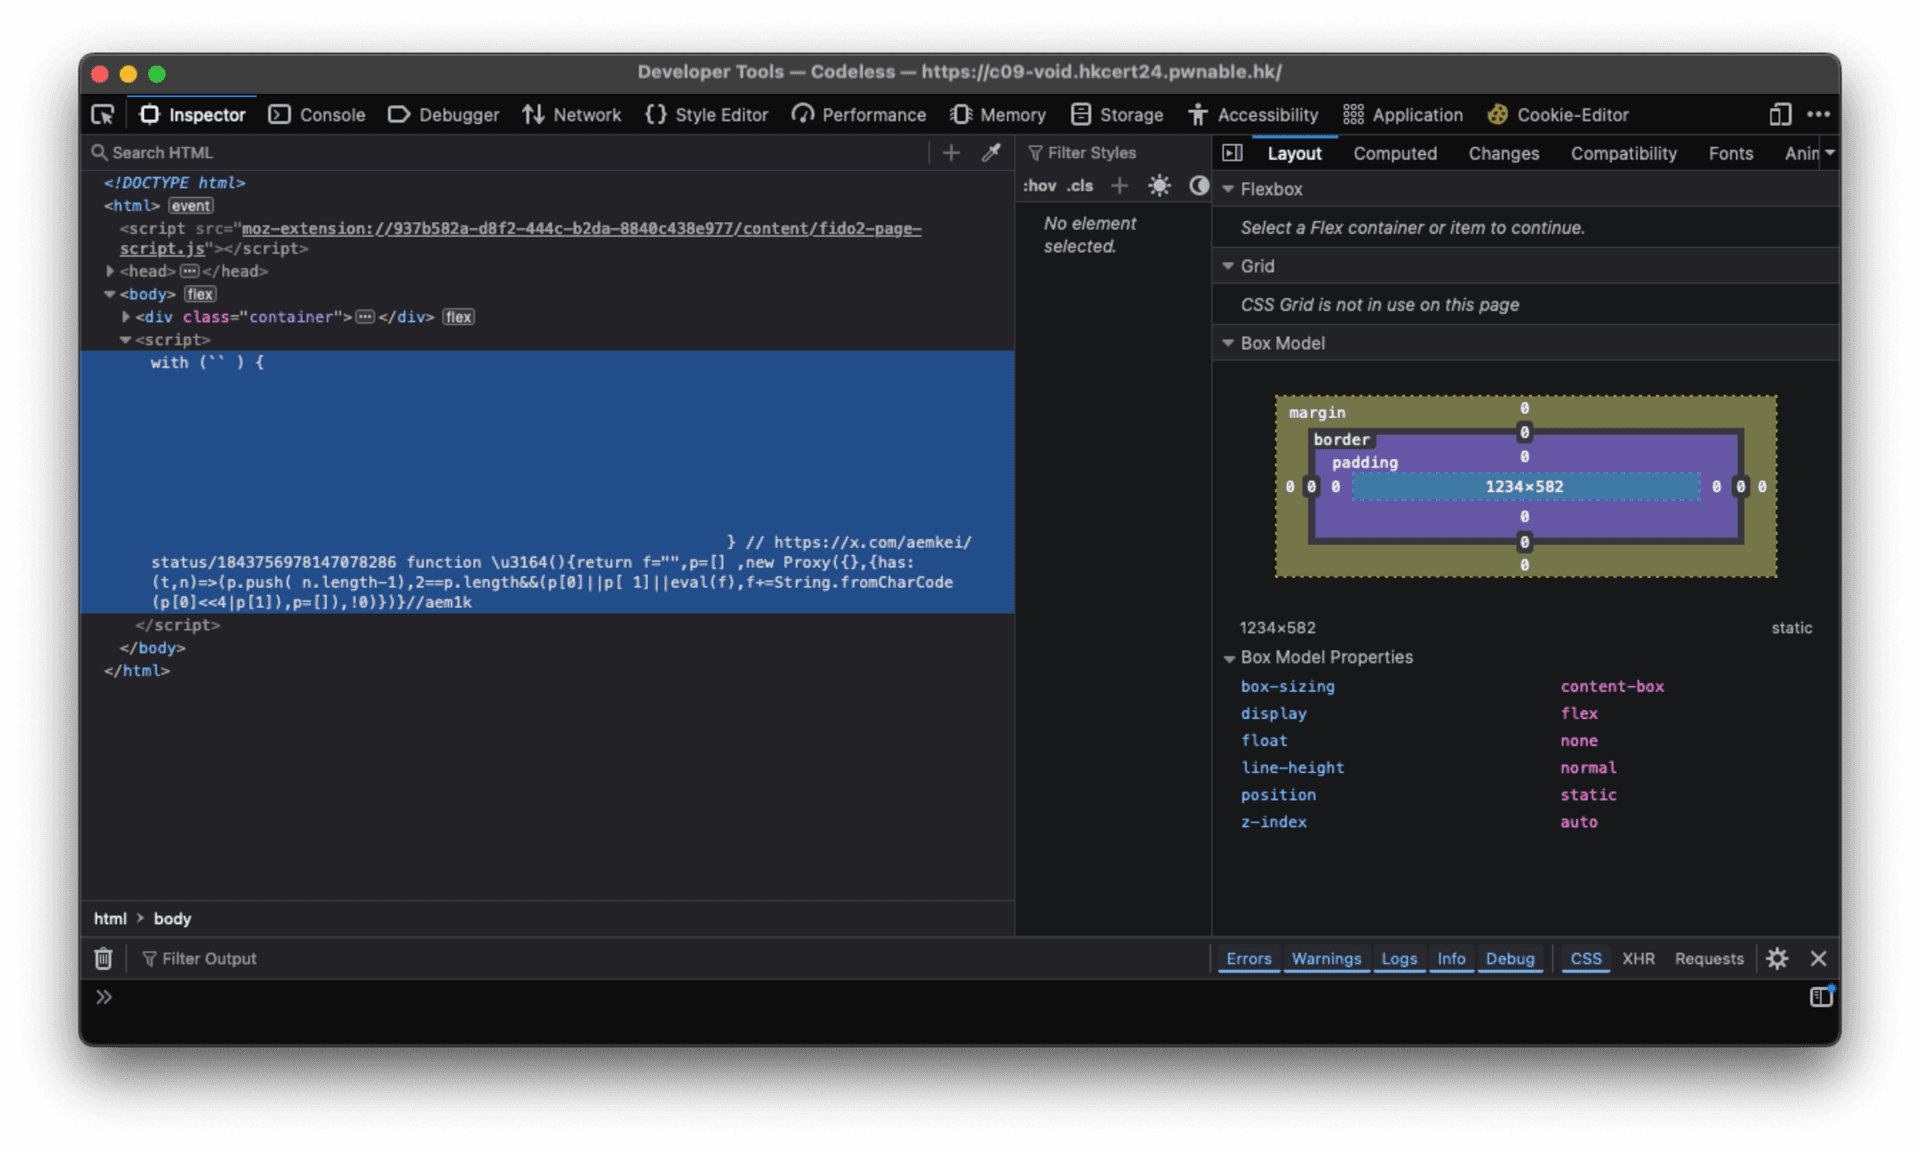Open Responsive Design Mode
This screenshot has height=1151, width=1920.
coord(1780,114)
